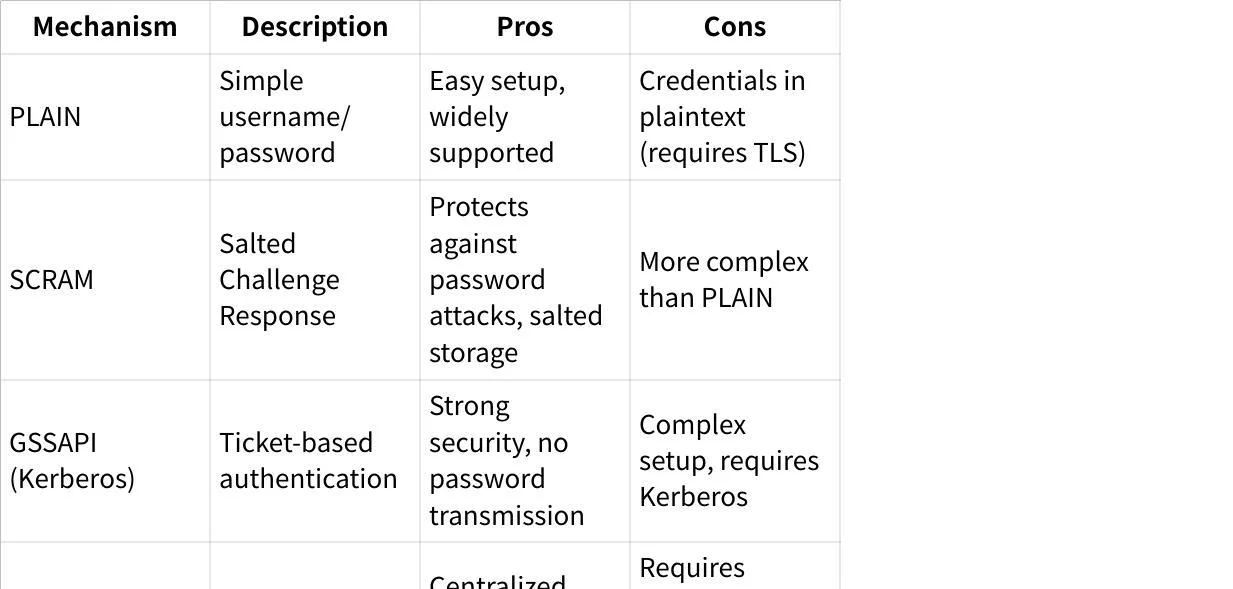
Task: Click the Mechanism column header
Action: (x=105, y=27)
